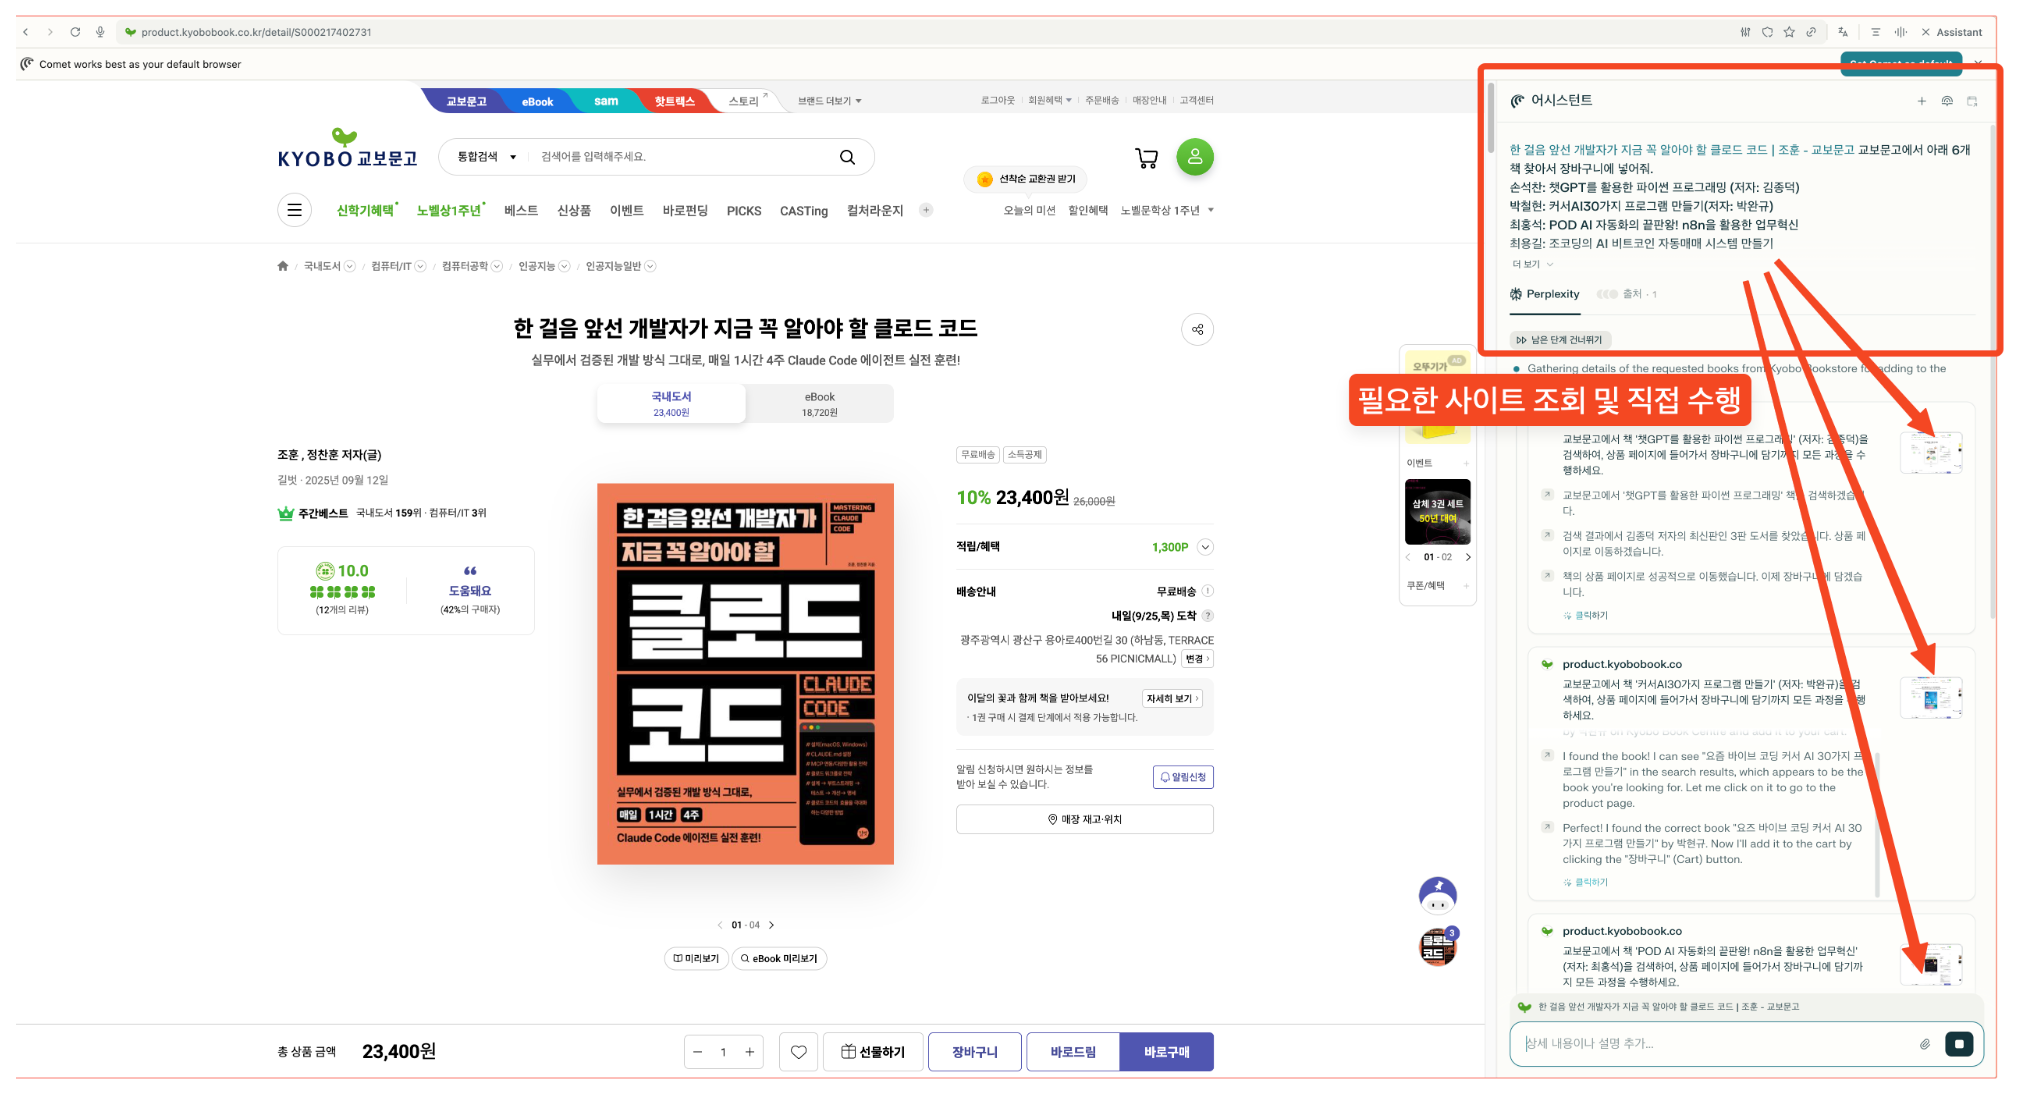Viewport: 2024px width, 1096px height.
Task: Open the 신상품 menu item
Action: pos(574,210)
